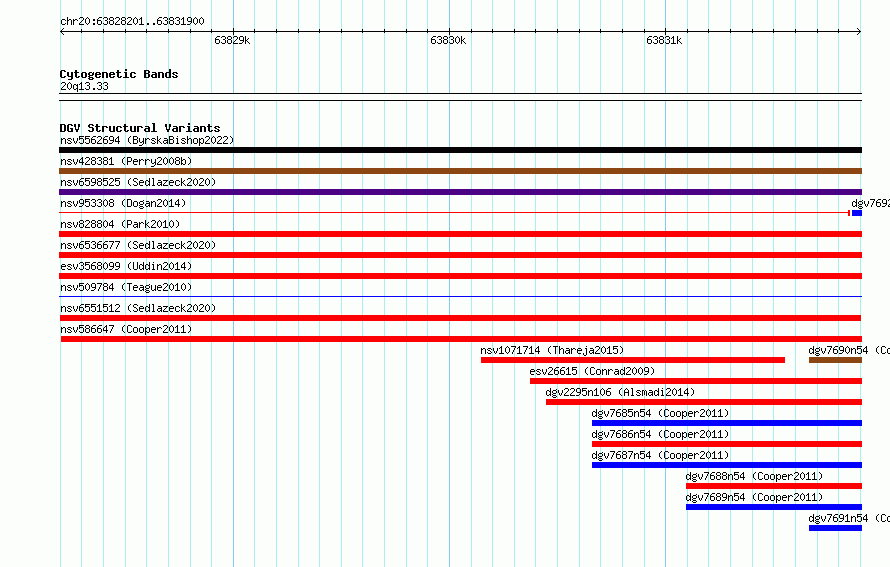Select the thin blue nsv509784 line
The image size is (890, 567).
tap(460, 296)
